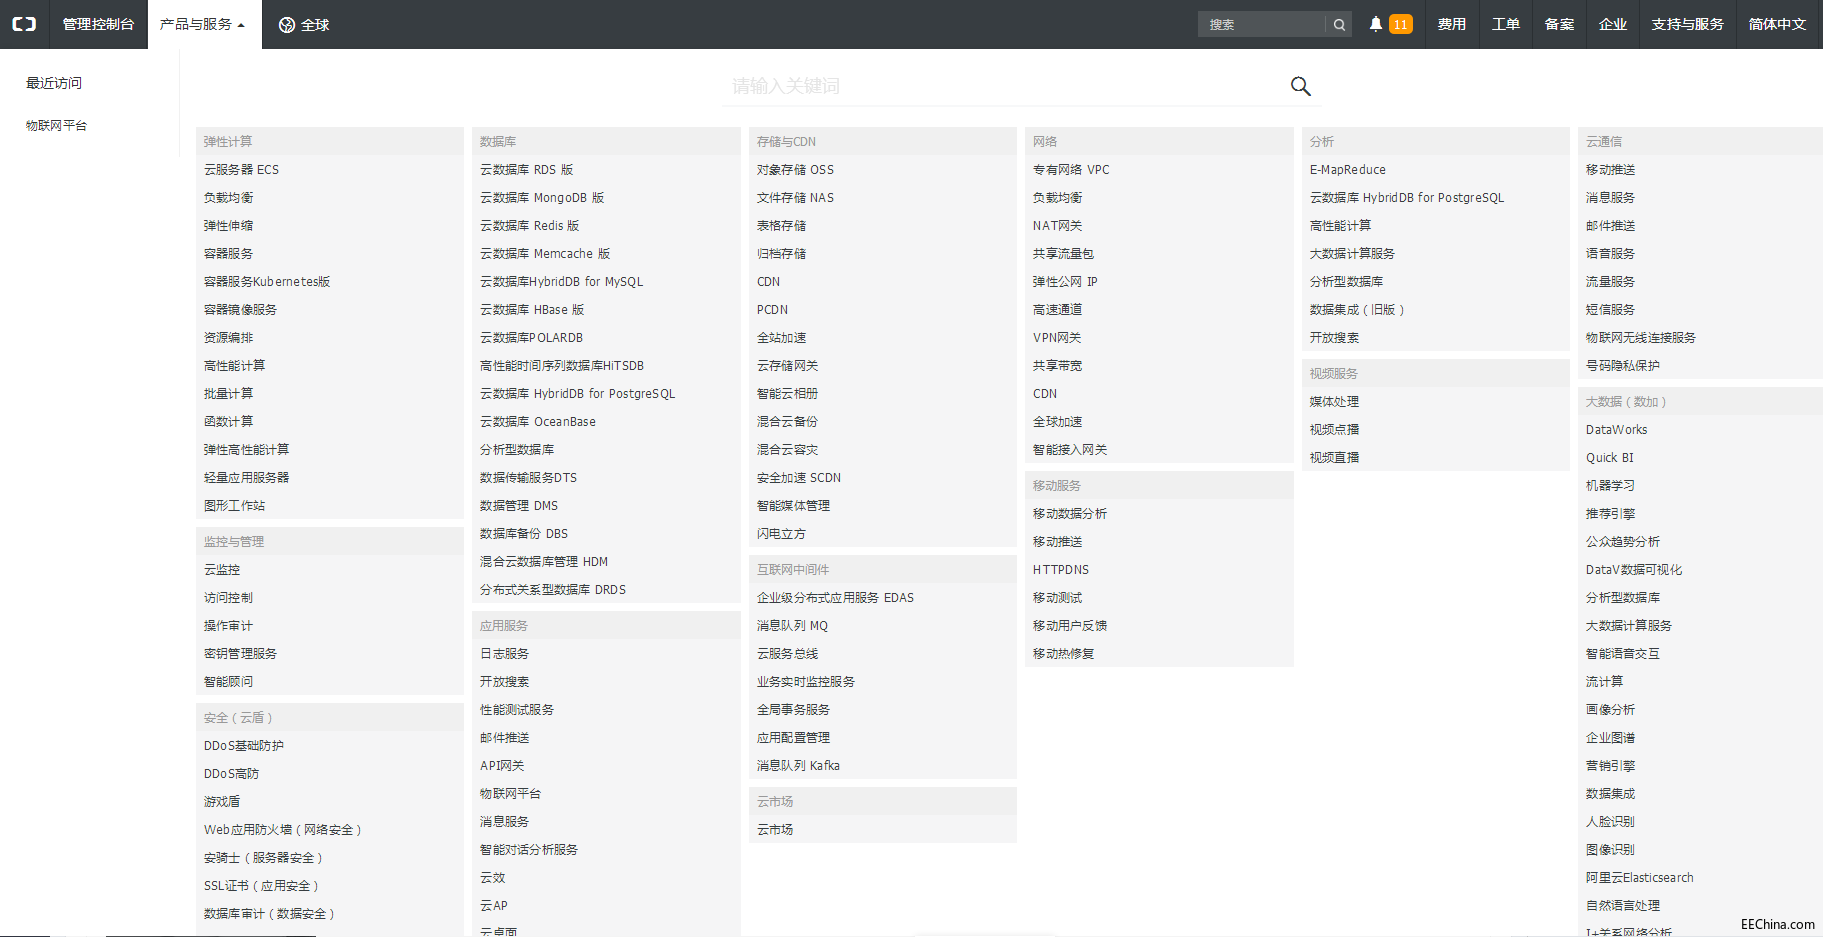Open 物联网平台 under 应用服务
1823x937 pixels.
coord(510,793)
